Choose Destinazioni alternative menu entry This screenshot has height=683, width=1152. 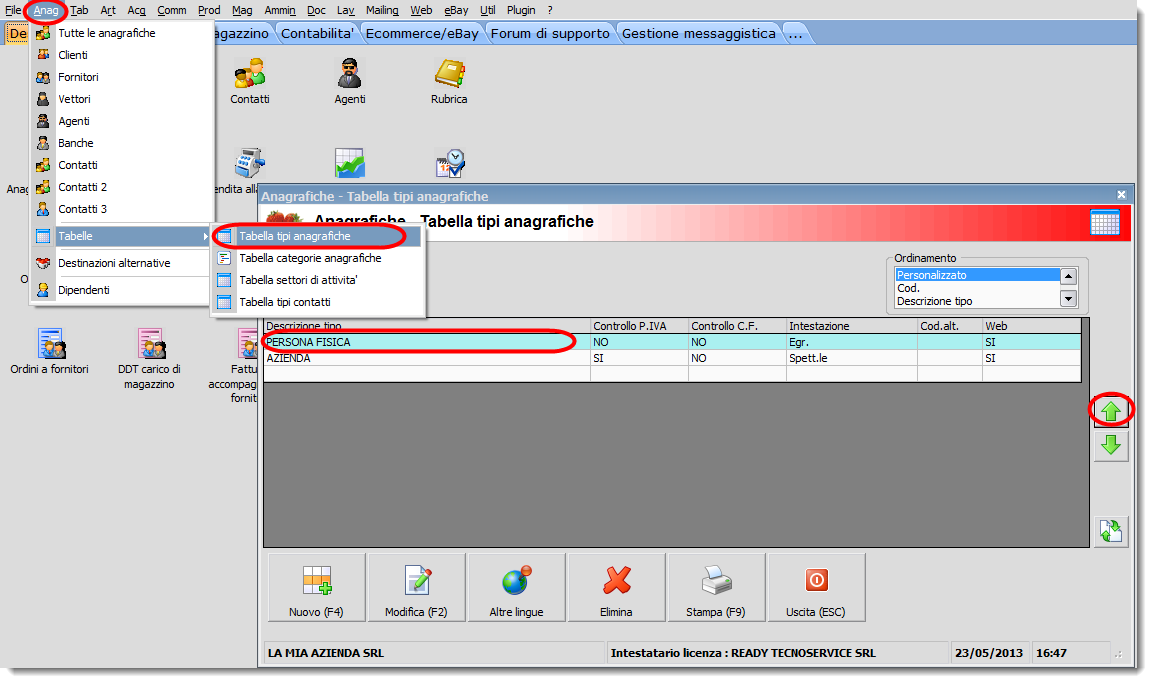click(x=122, y=263)
